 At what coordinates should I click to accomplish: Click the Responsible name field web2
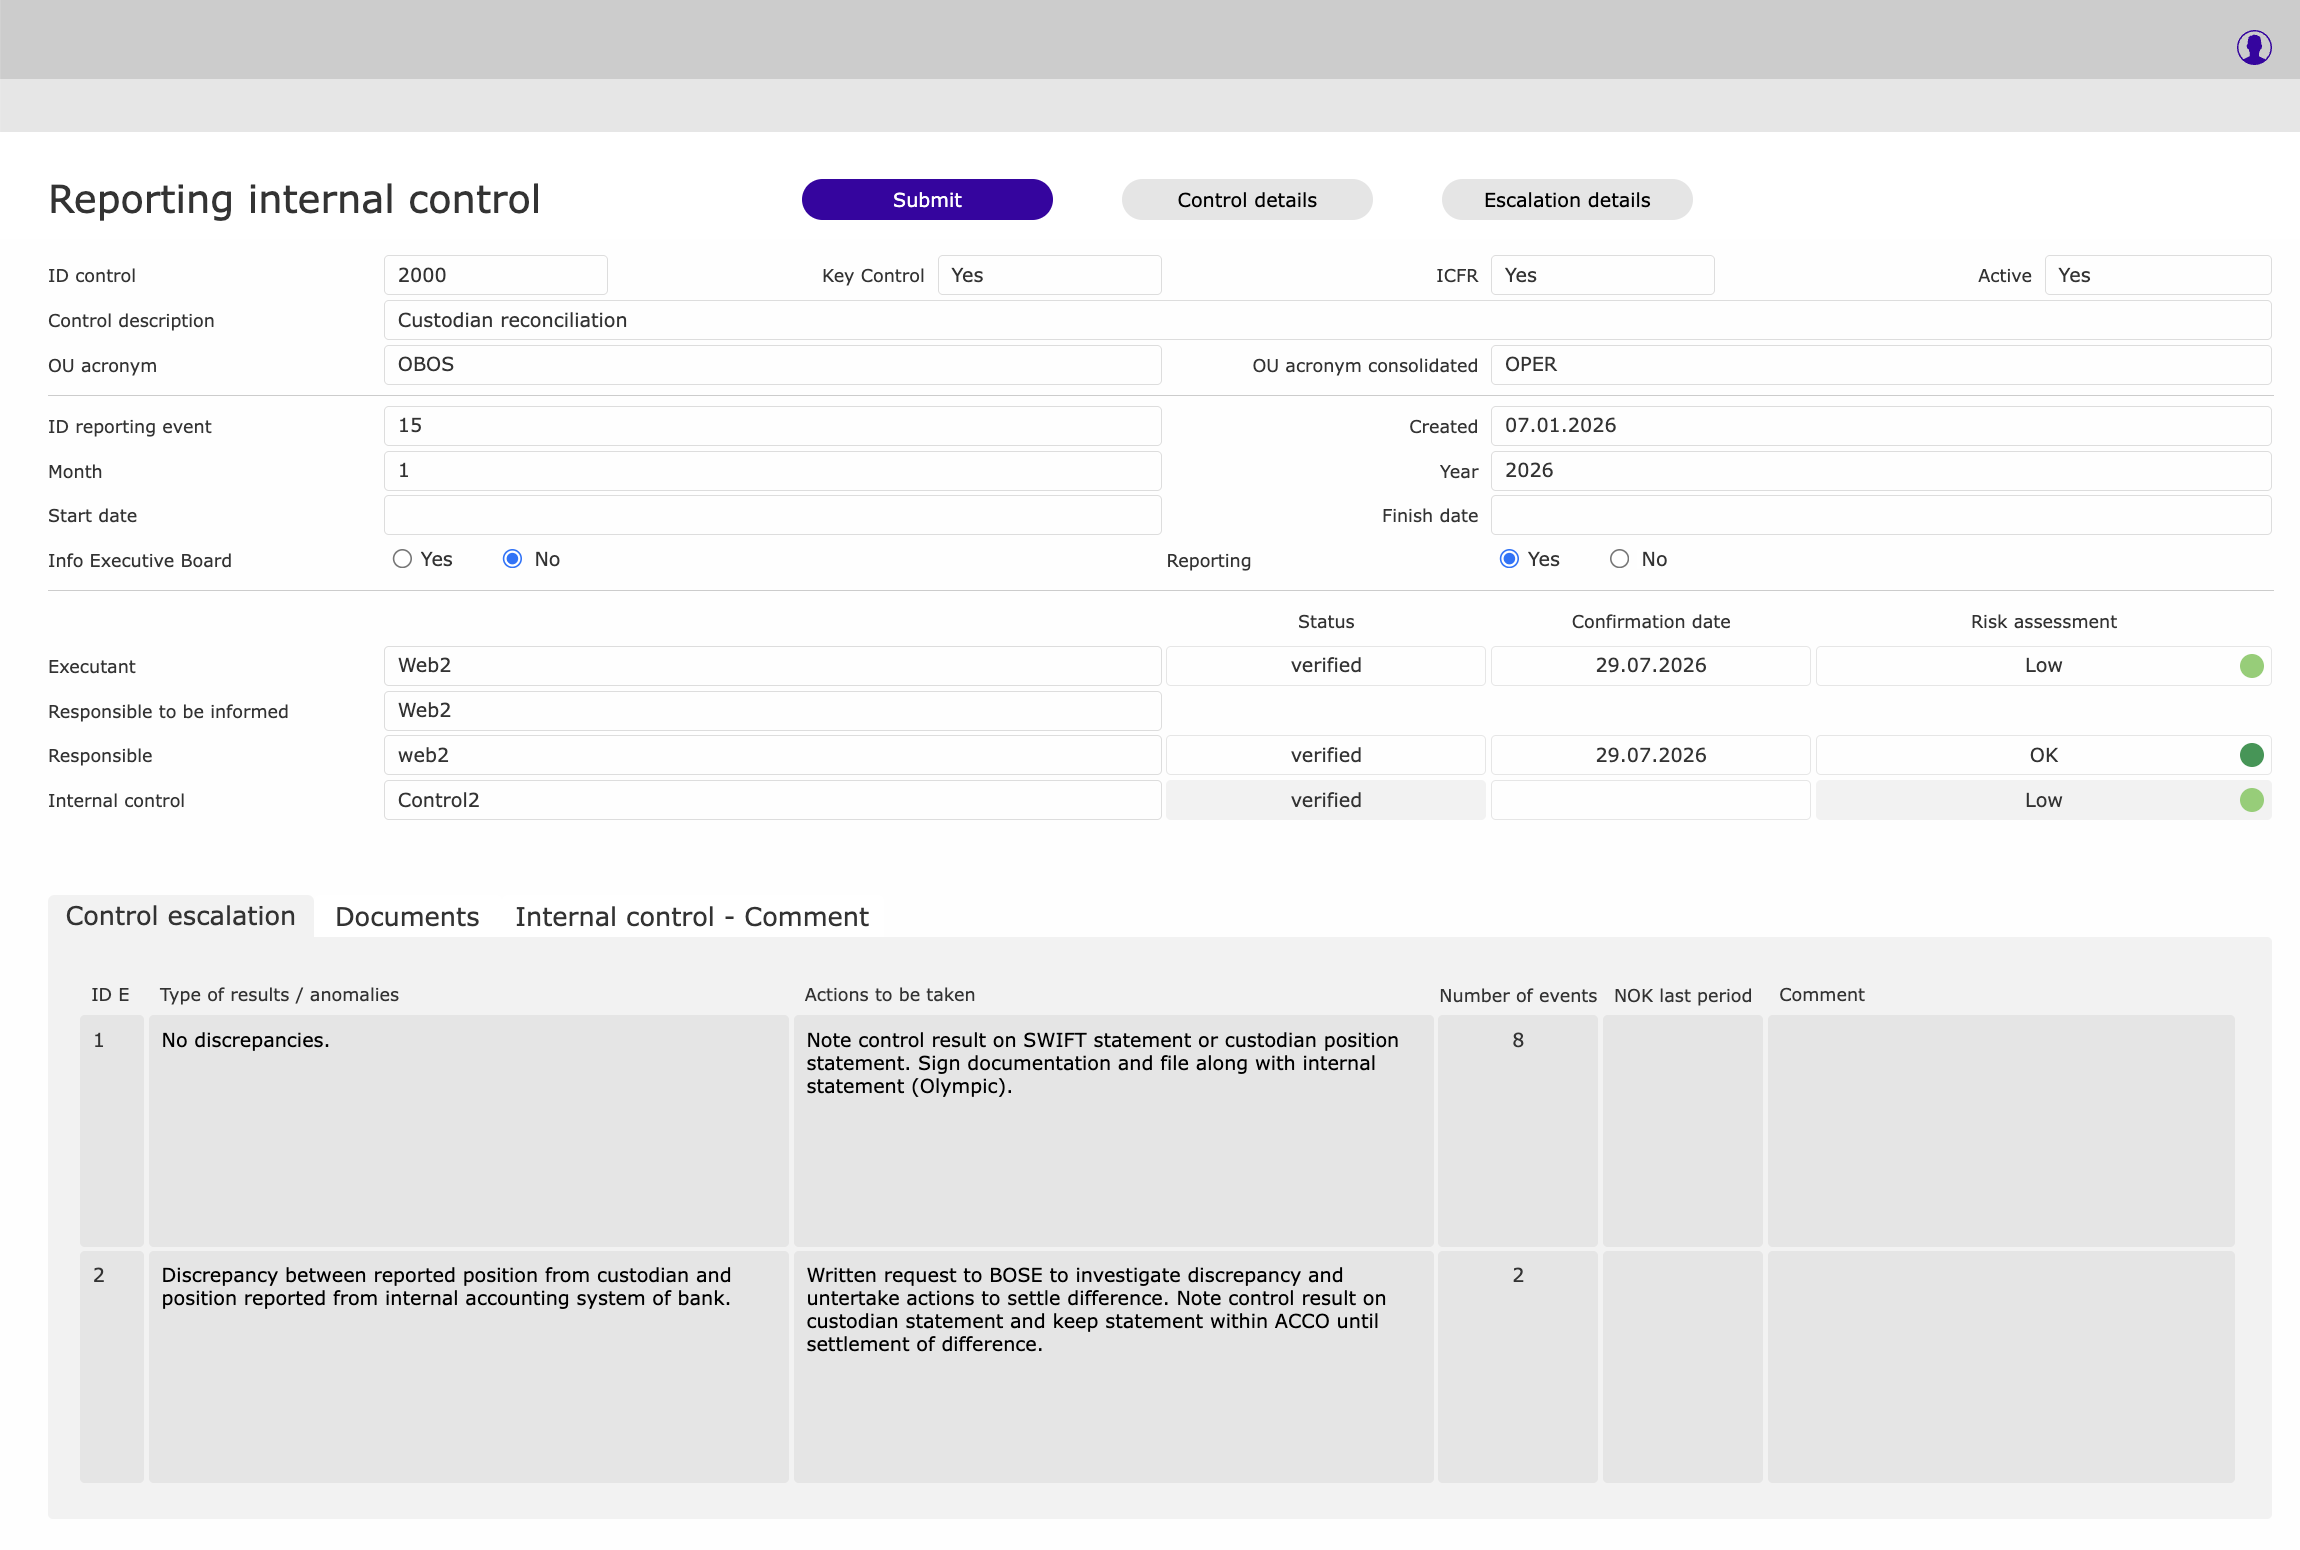tap(773, 755)
